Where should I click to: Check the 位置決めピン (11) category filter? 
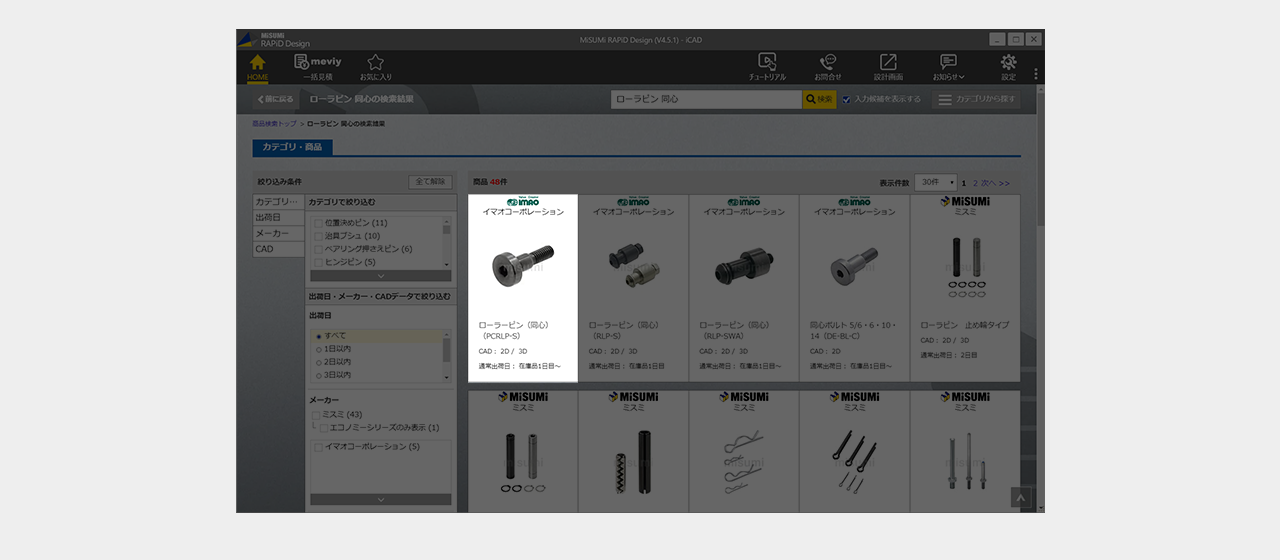[x=318, y=223]
